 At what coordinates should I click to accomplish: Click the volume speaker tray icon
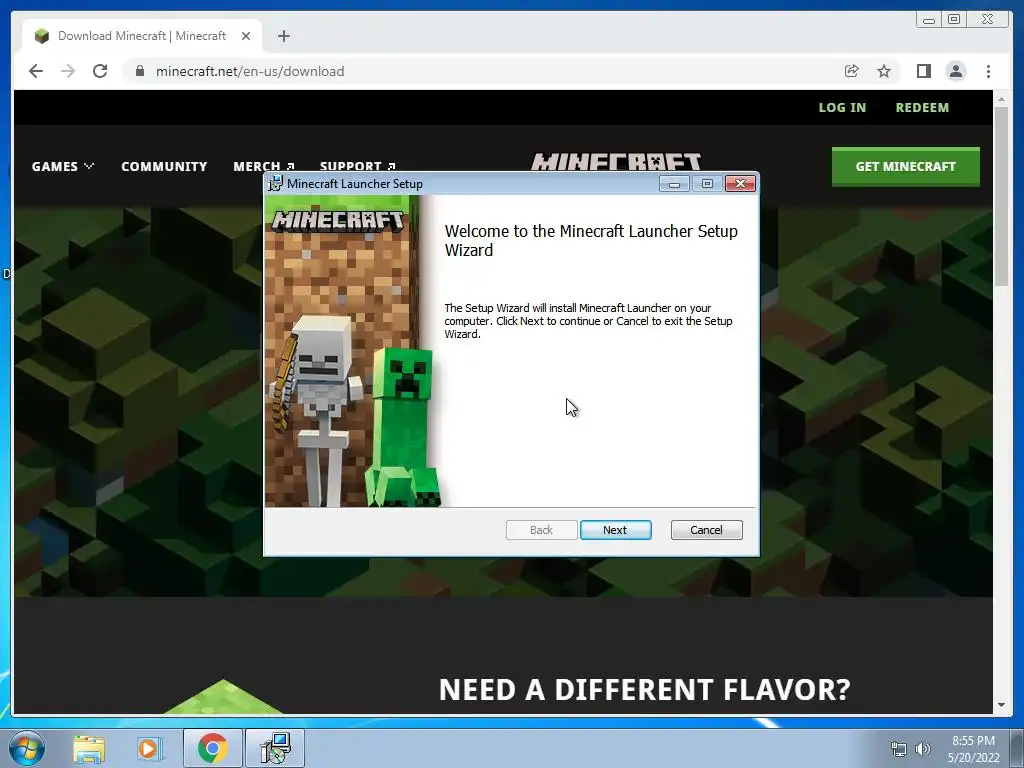coord(922,749)
